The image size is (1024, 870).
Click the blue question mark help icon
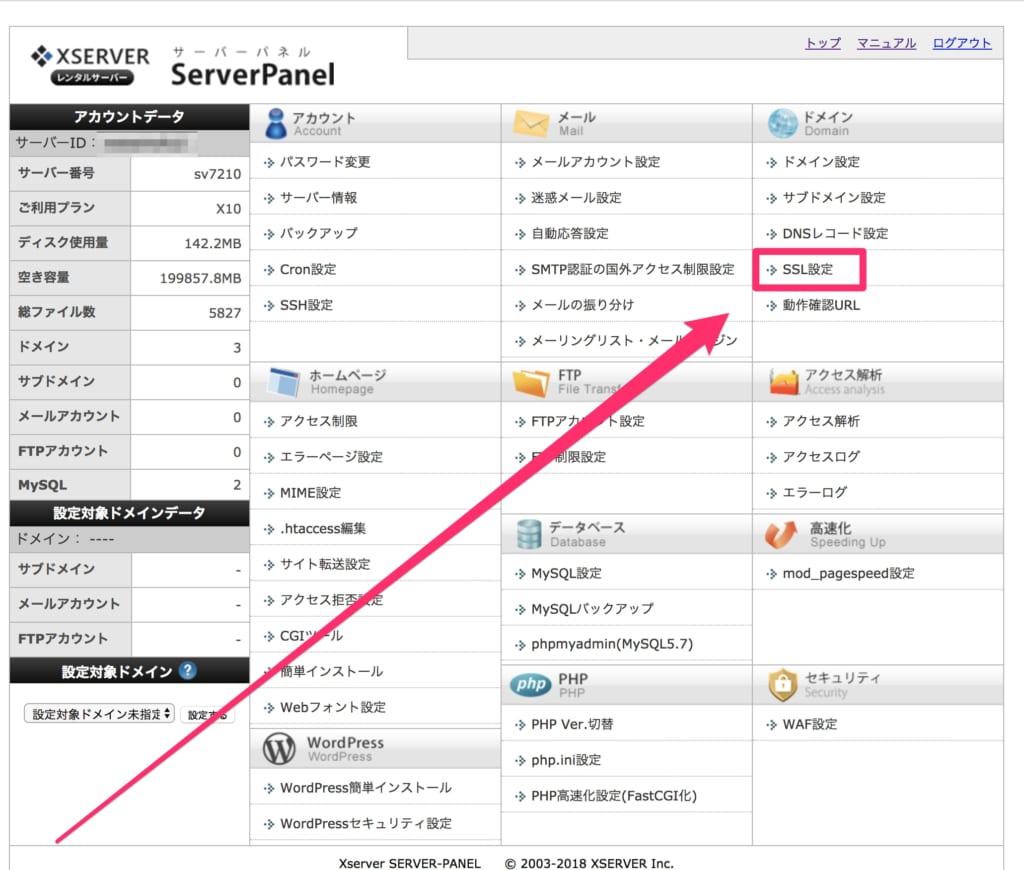187,670
